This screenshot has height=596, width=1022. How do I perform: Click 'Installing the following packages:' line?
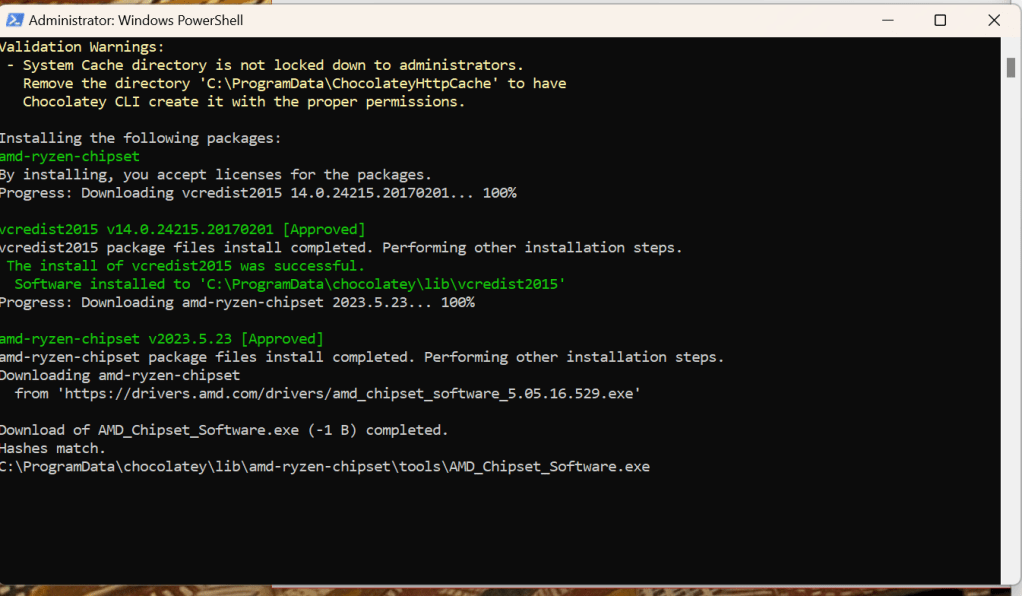pos(140,138)
